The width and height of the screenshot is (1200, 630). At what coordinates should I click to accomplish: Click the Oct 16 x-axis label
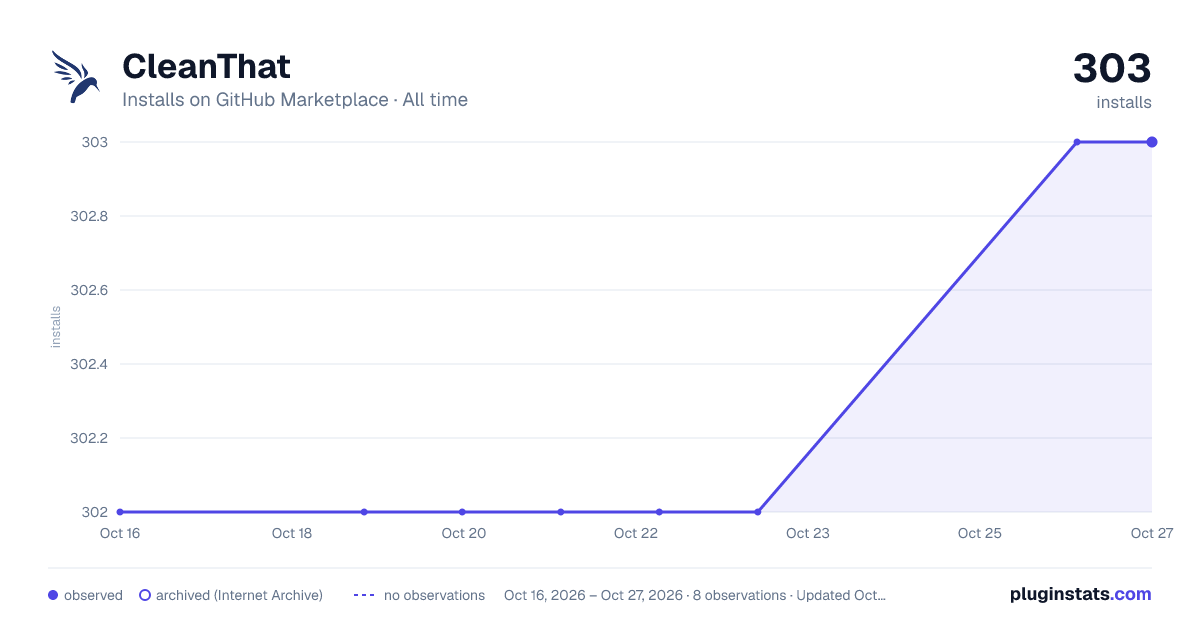[120, 533]
